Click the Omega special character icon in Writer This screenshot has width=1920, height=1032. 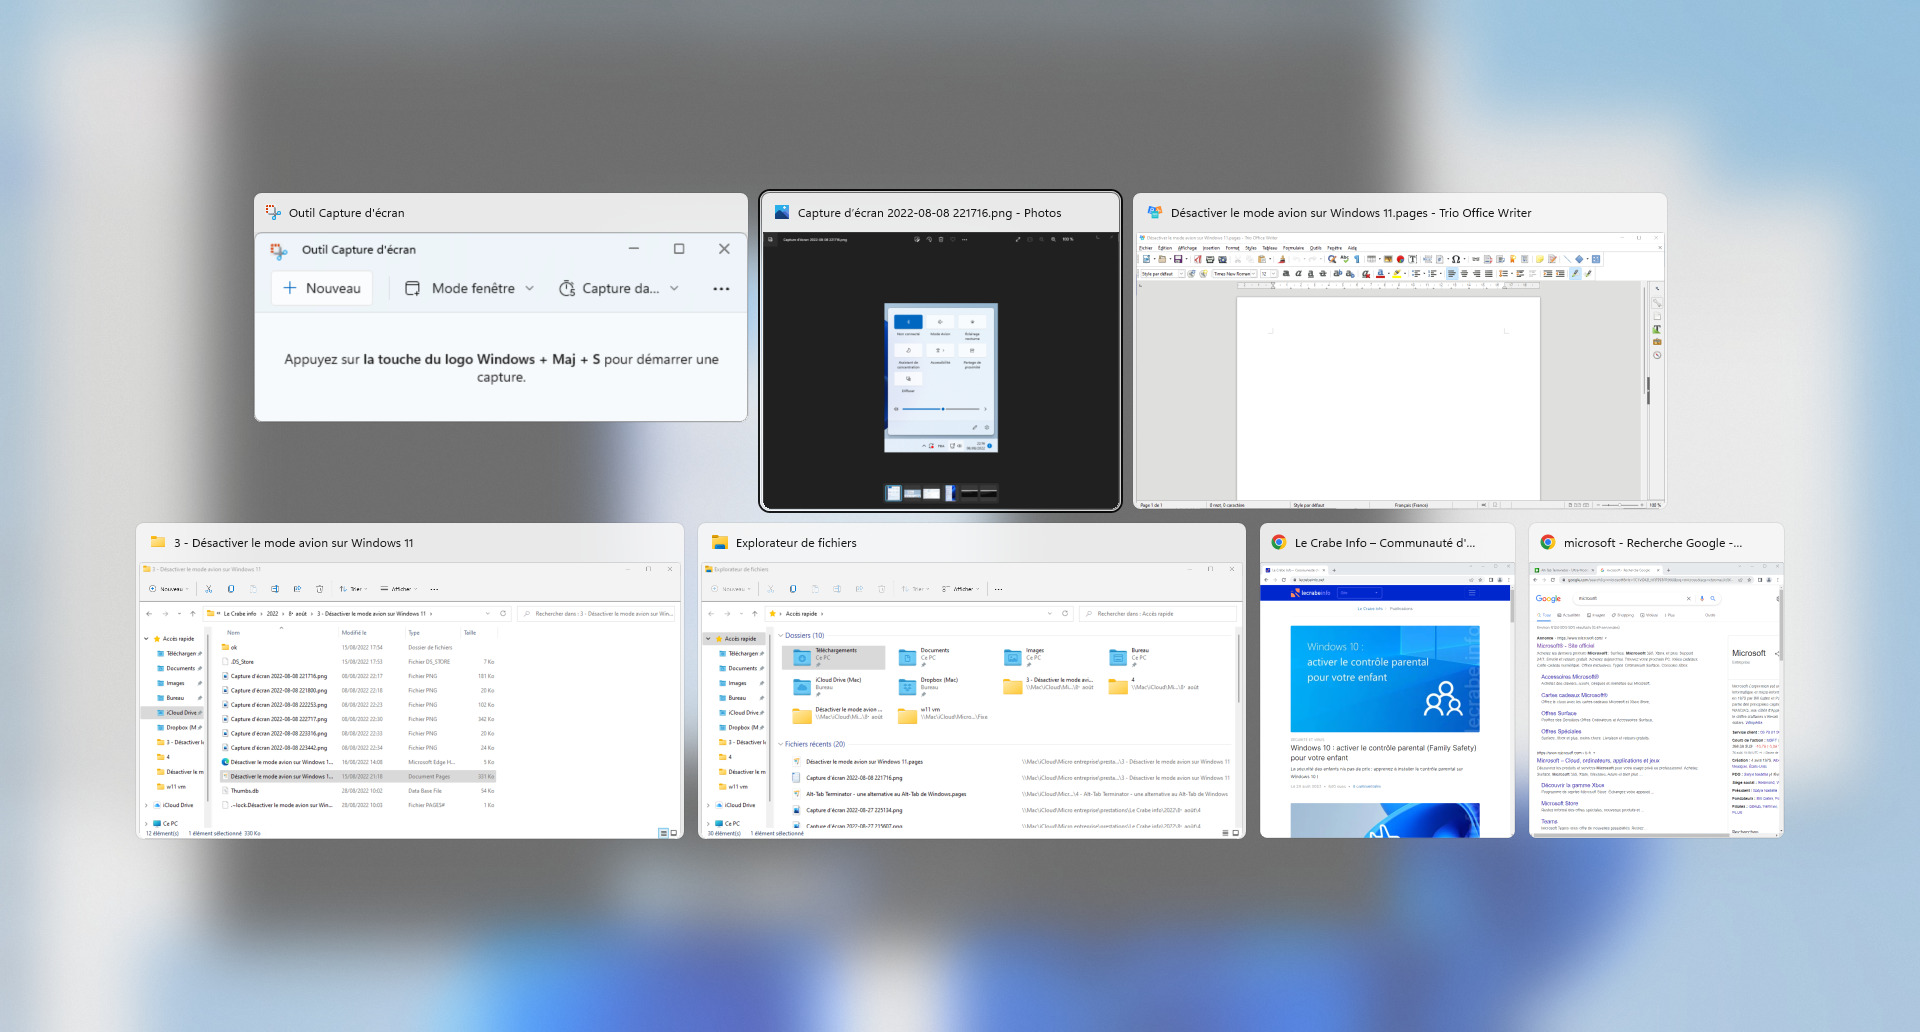[x=1456, y=259]
